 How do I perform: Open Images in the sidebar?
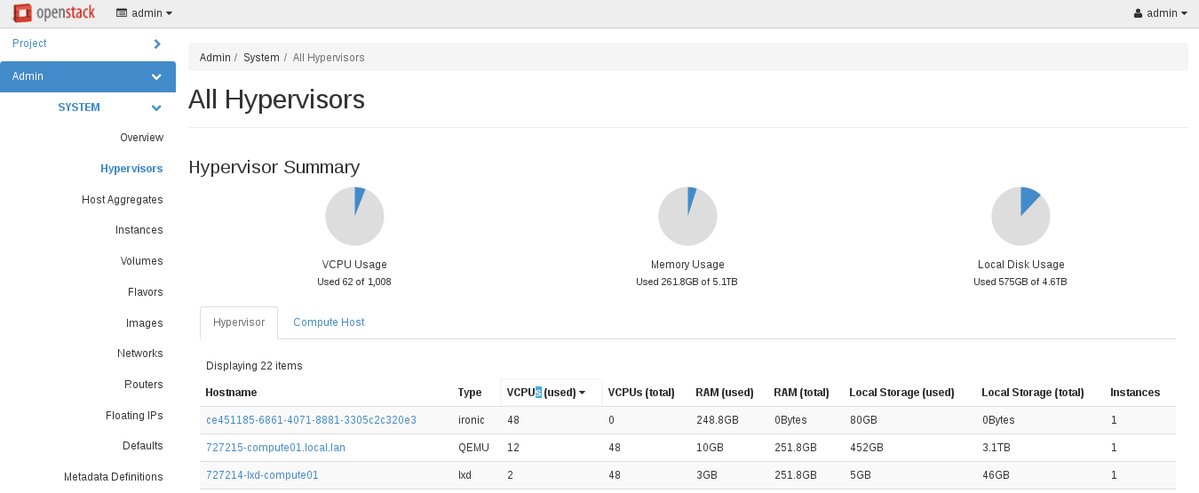coord(145,323)
